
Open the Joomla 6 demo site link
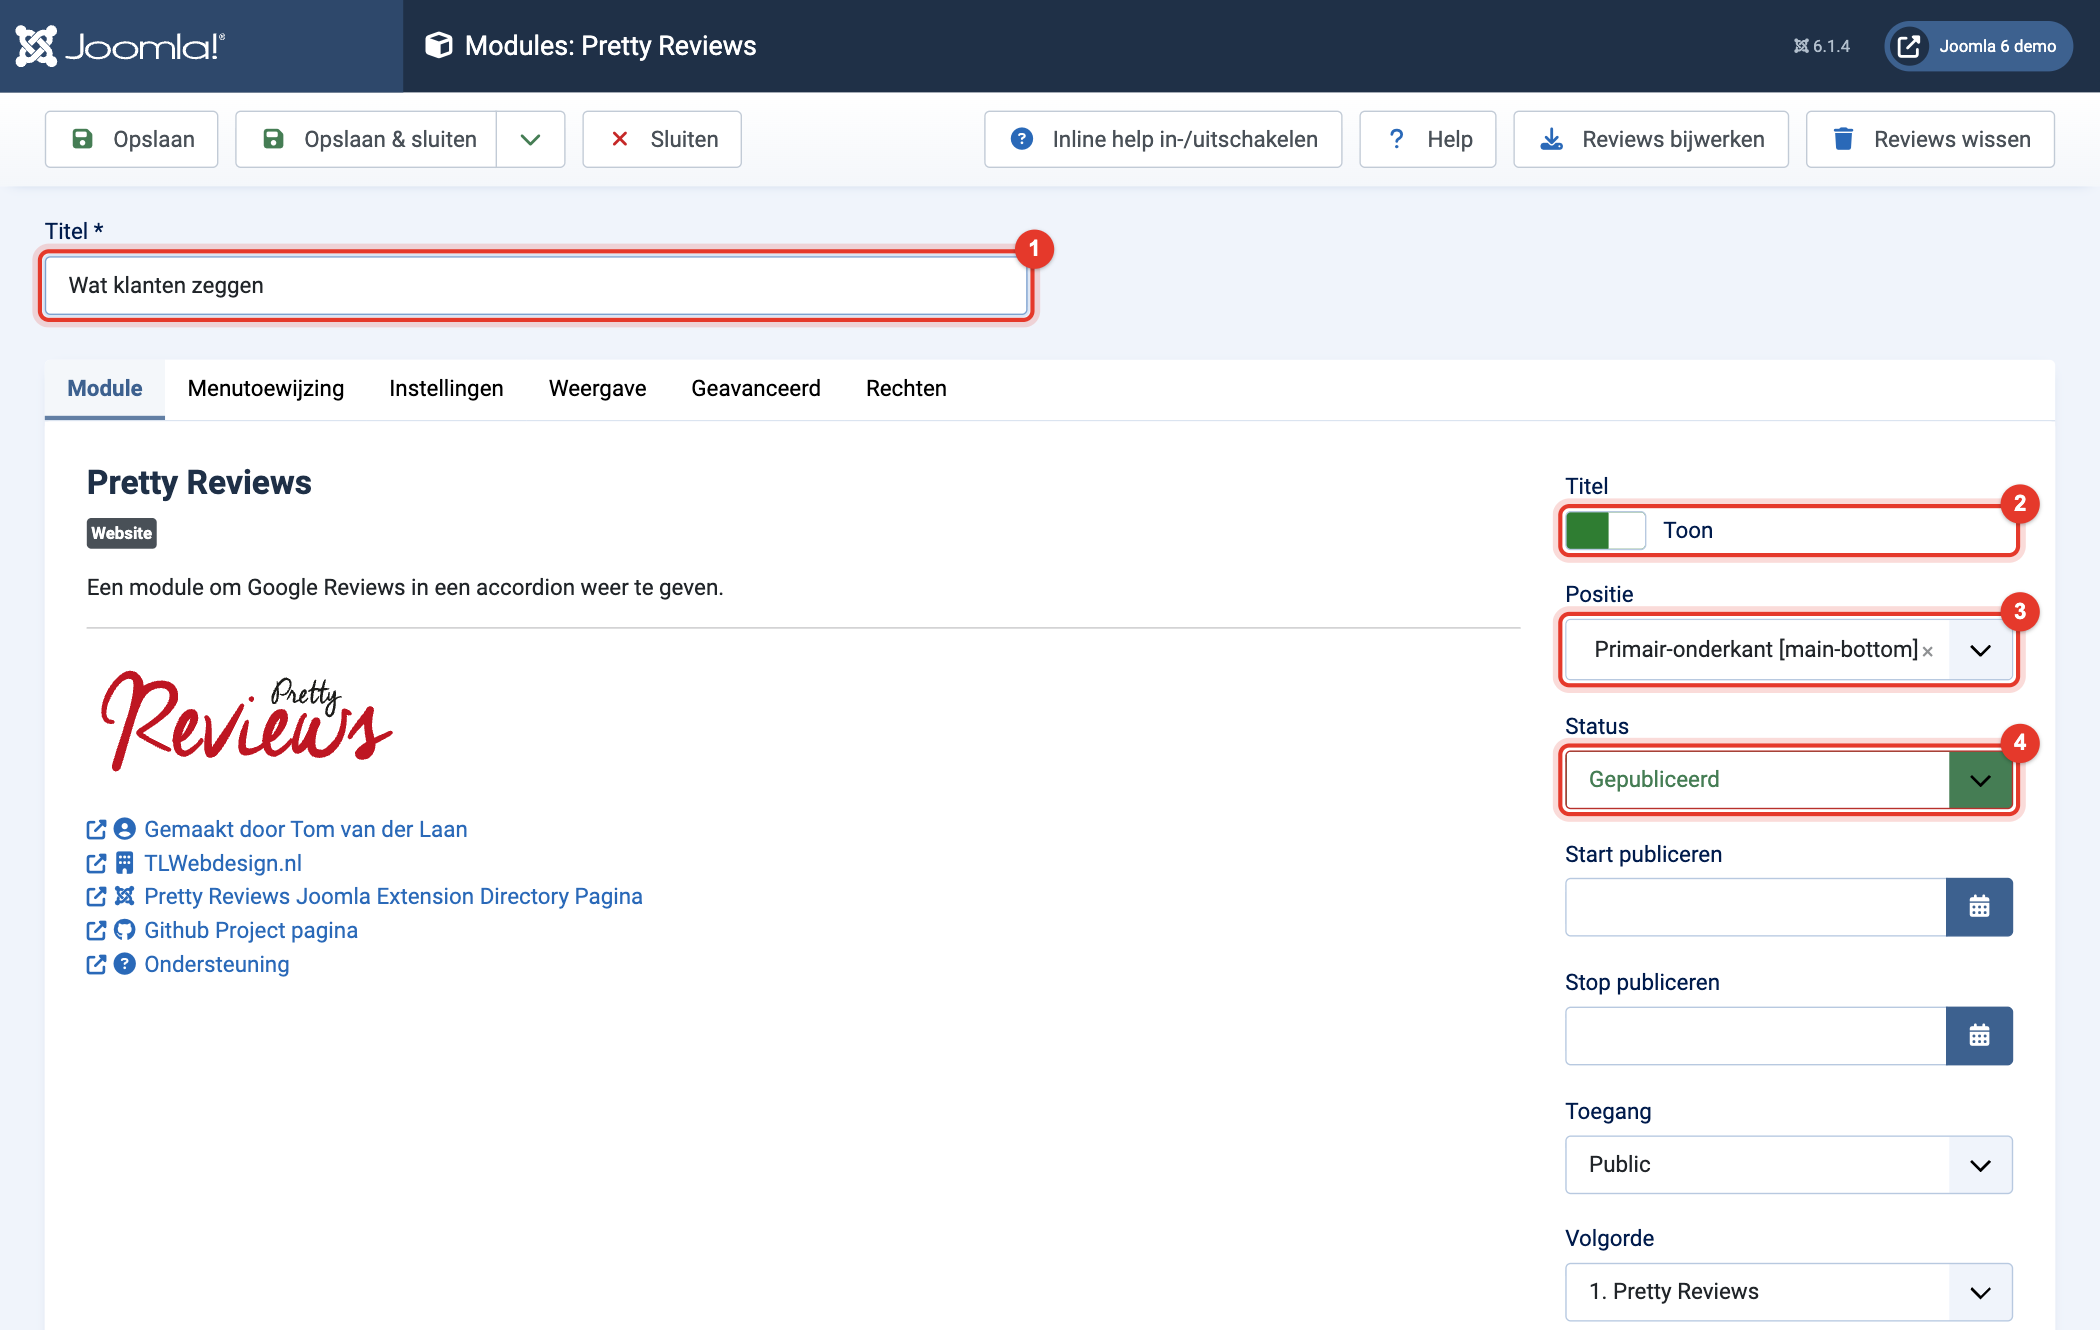coord(1978,46)
